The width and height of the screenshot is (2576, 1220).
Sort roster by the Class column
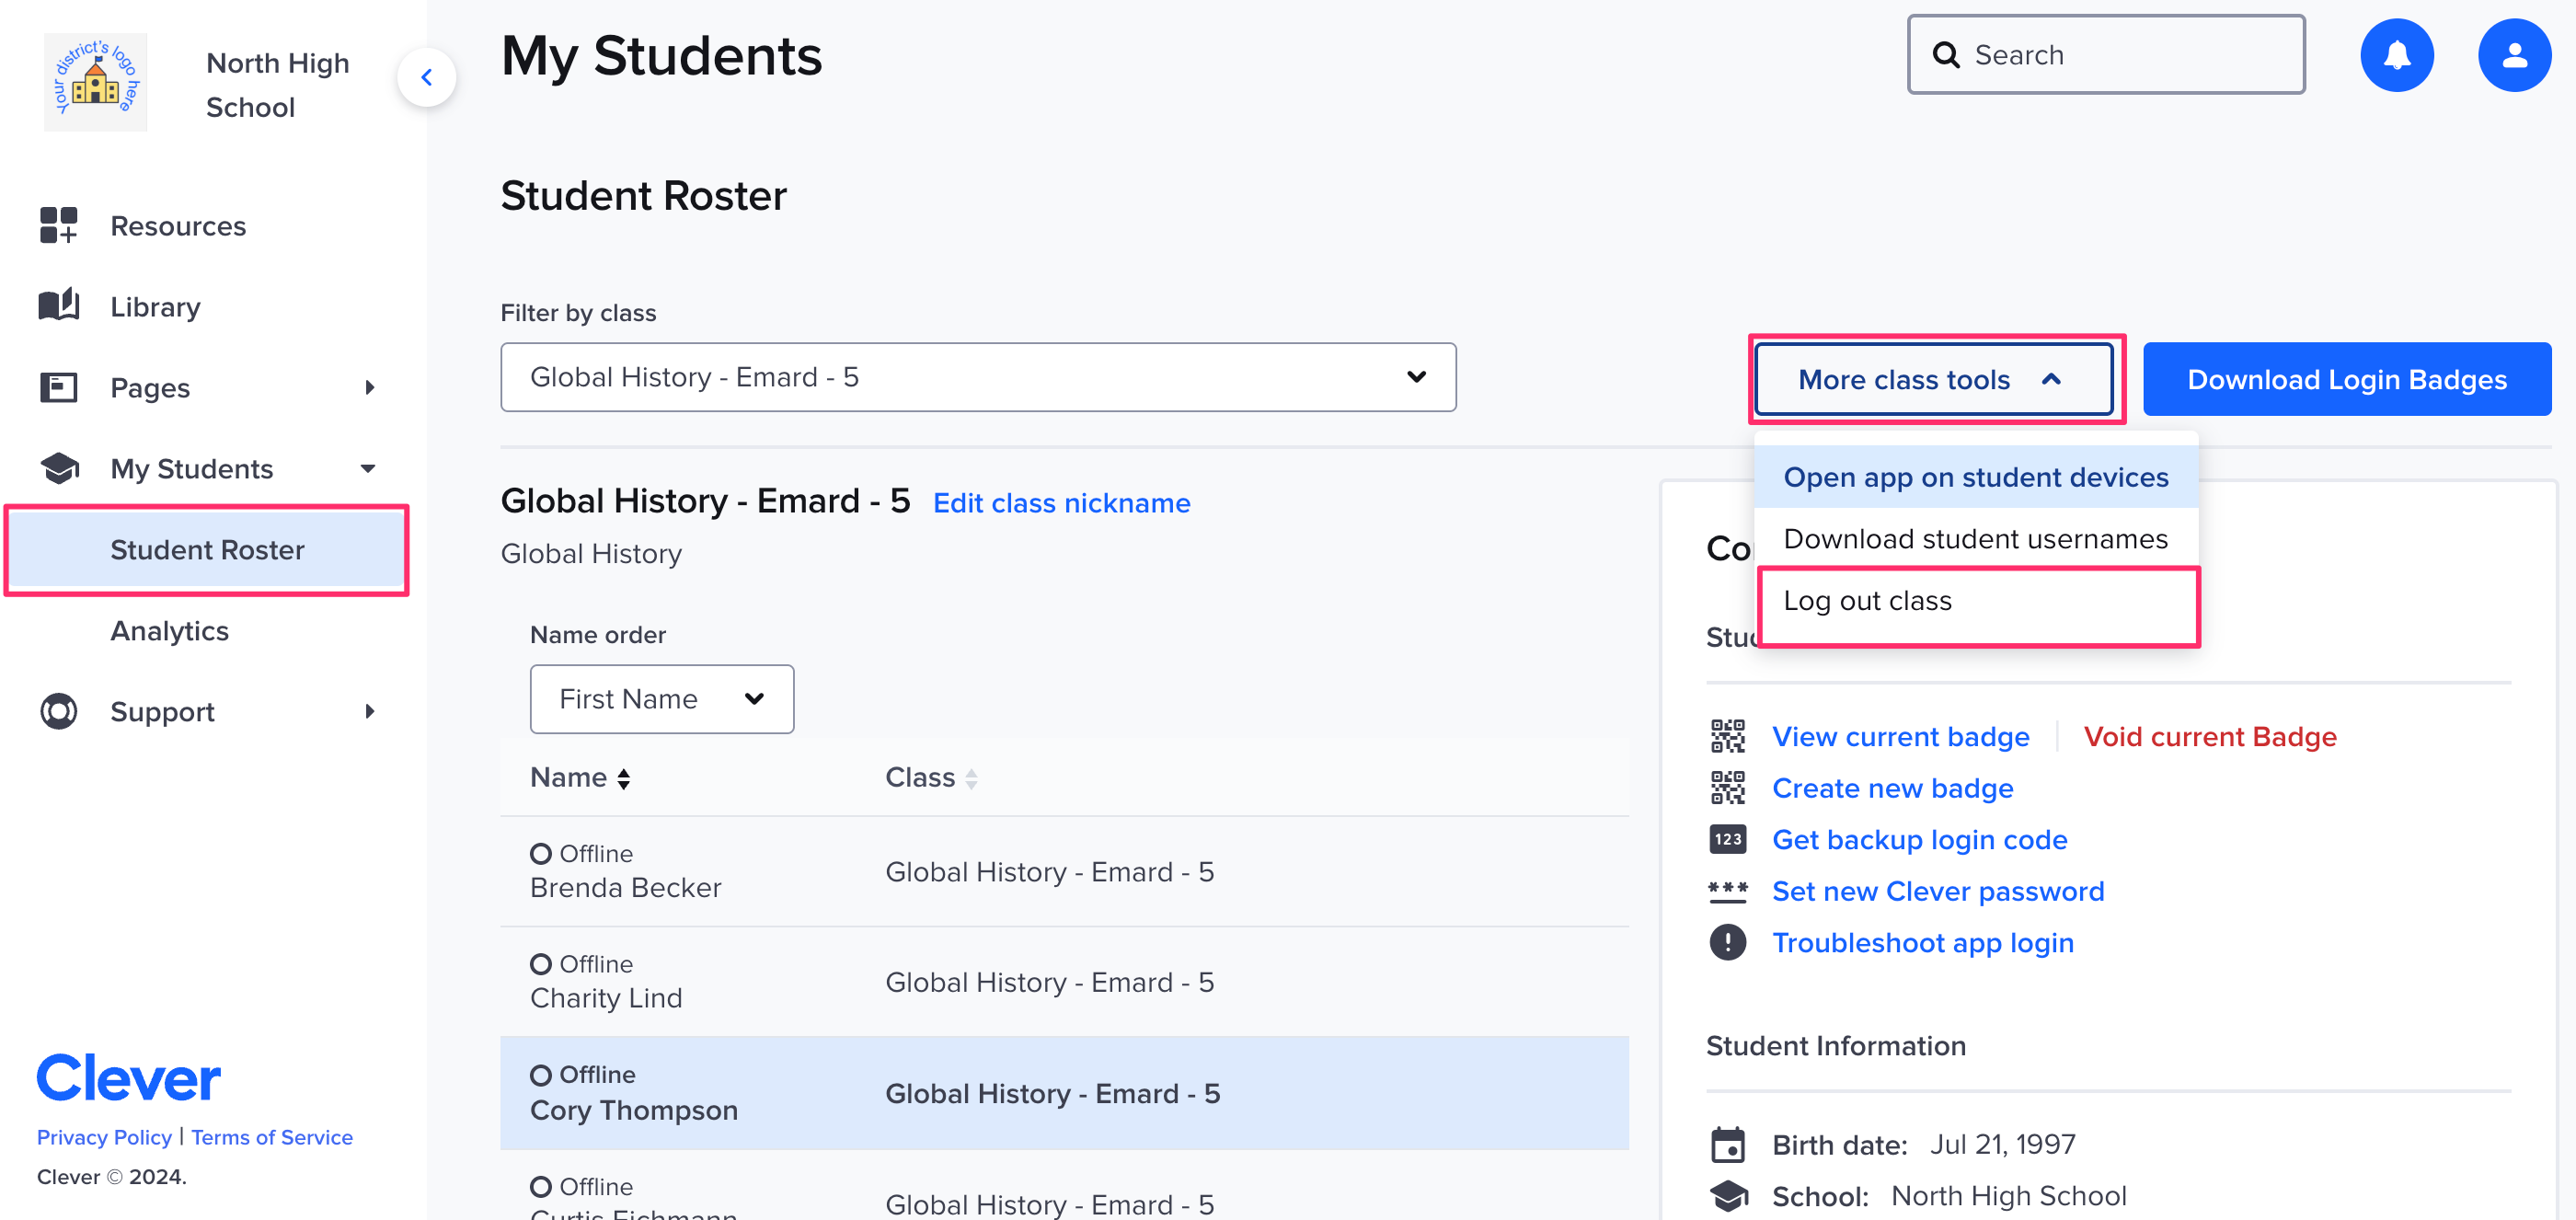click(931, 777)
